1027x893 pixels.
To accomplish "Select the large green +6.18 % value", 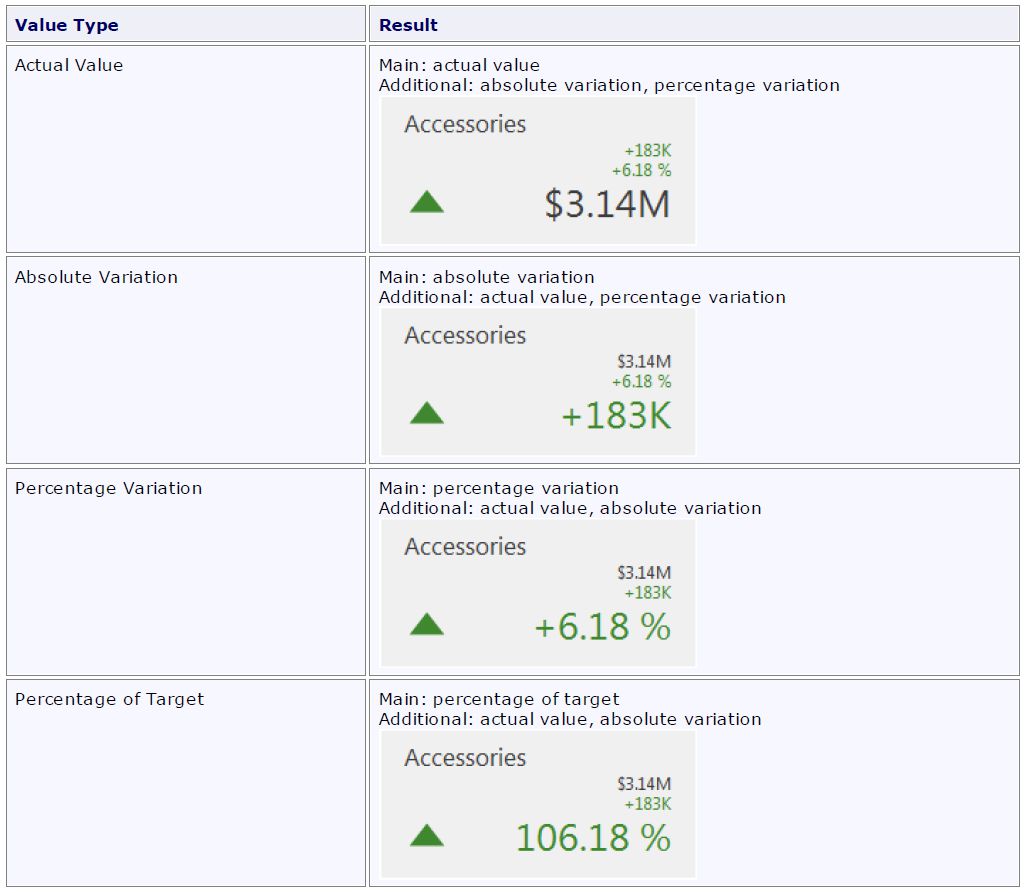I will click(602, 627).
